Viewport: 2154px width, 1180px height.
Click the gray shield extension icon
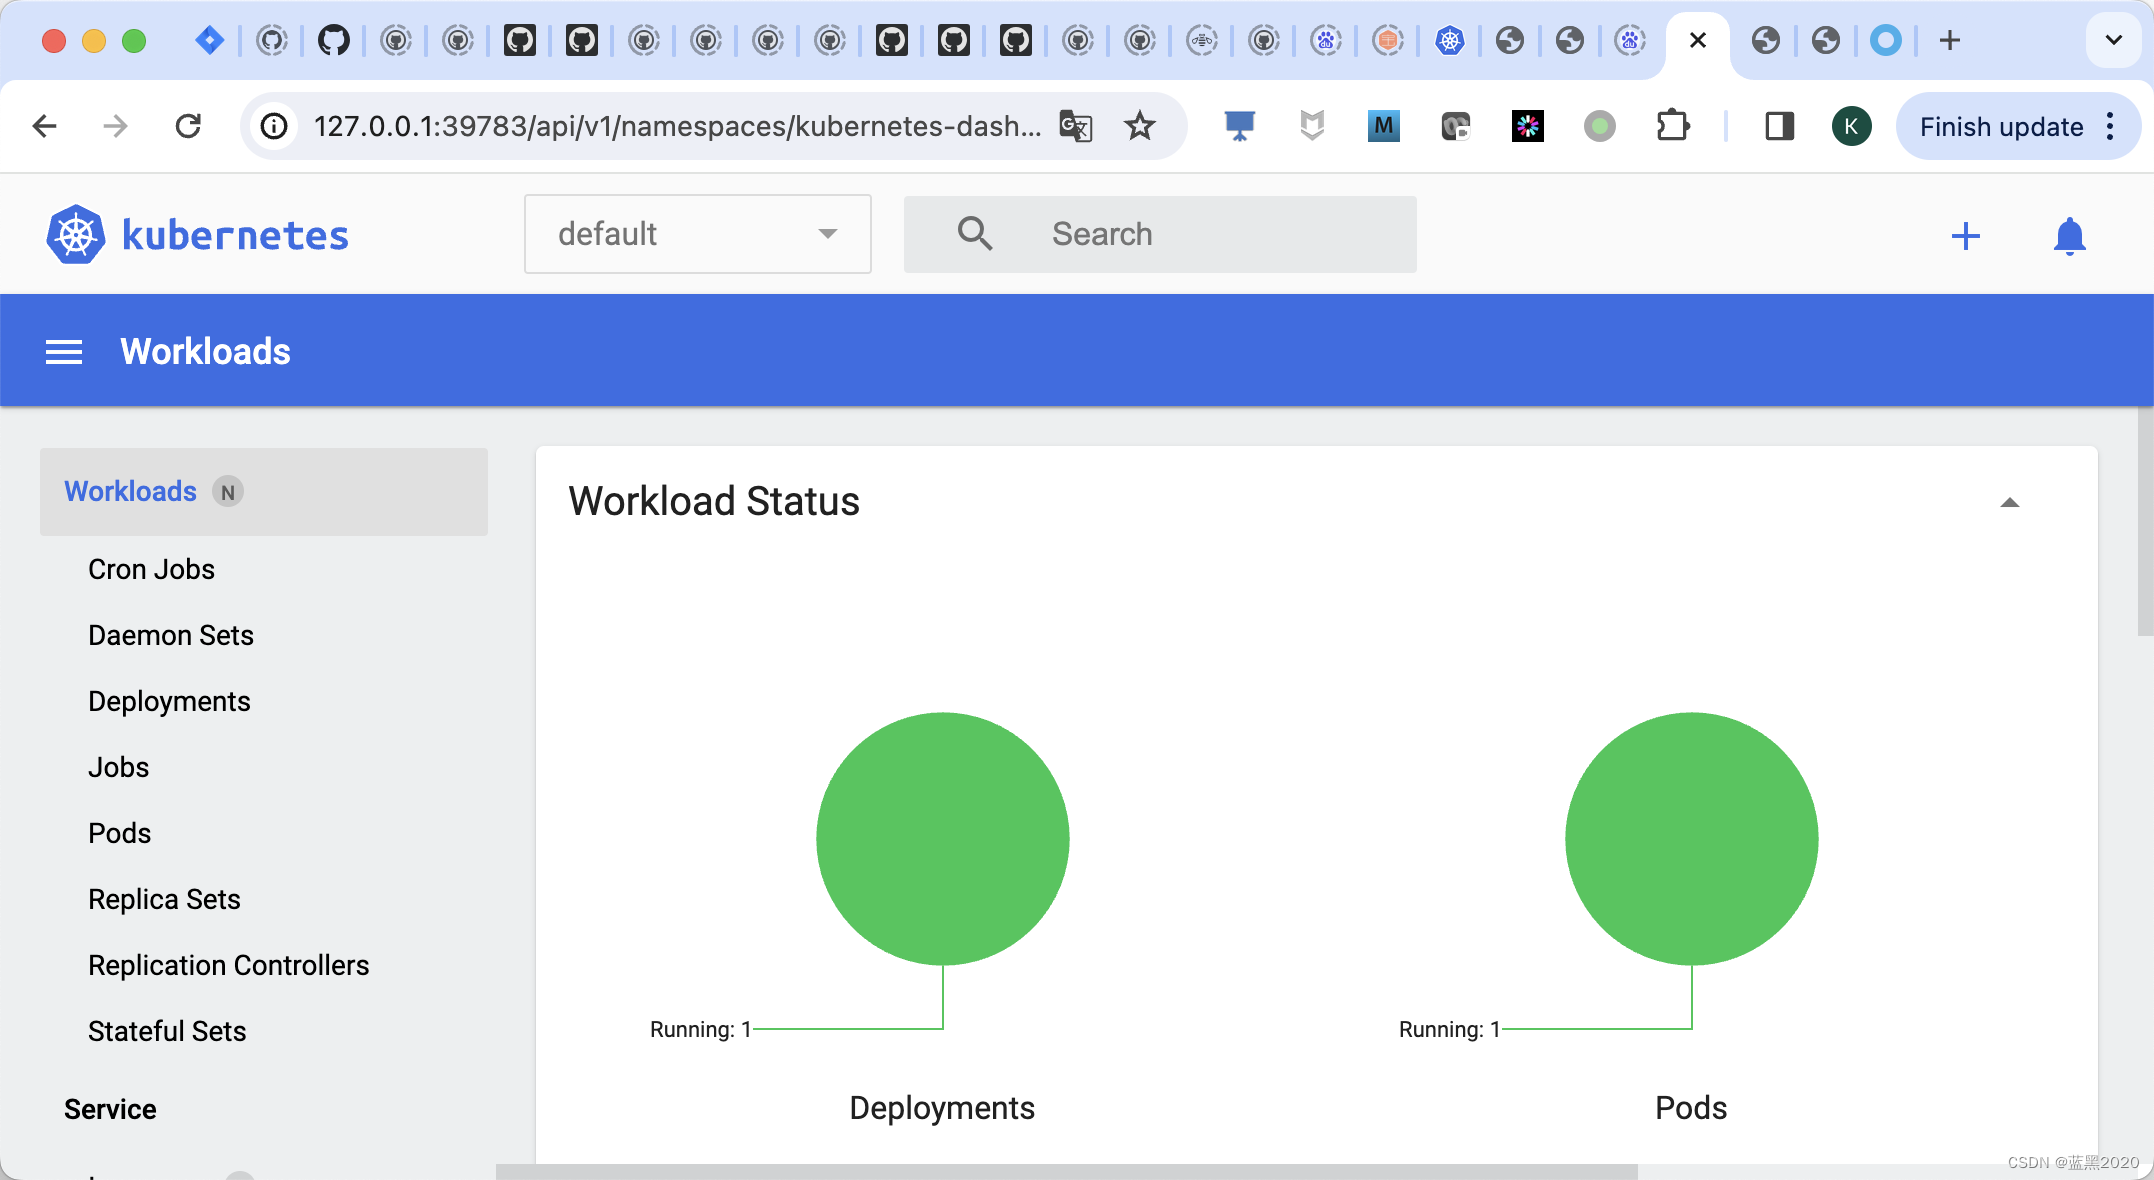(1311, 126)
